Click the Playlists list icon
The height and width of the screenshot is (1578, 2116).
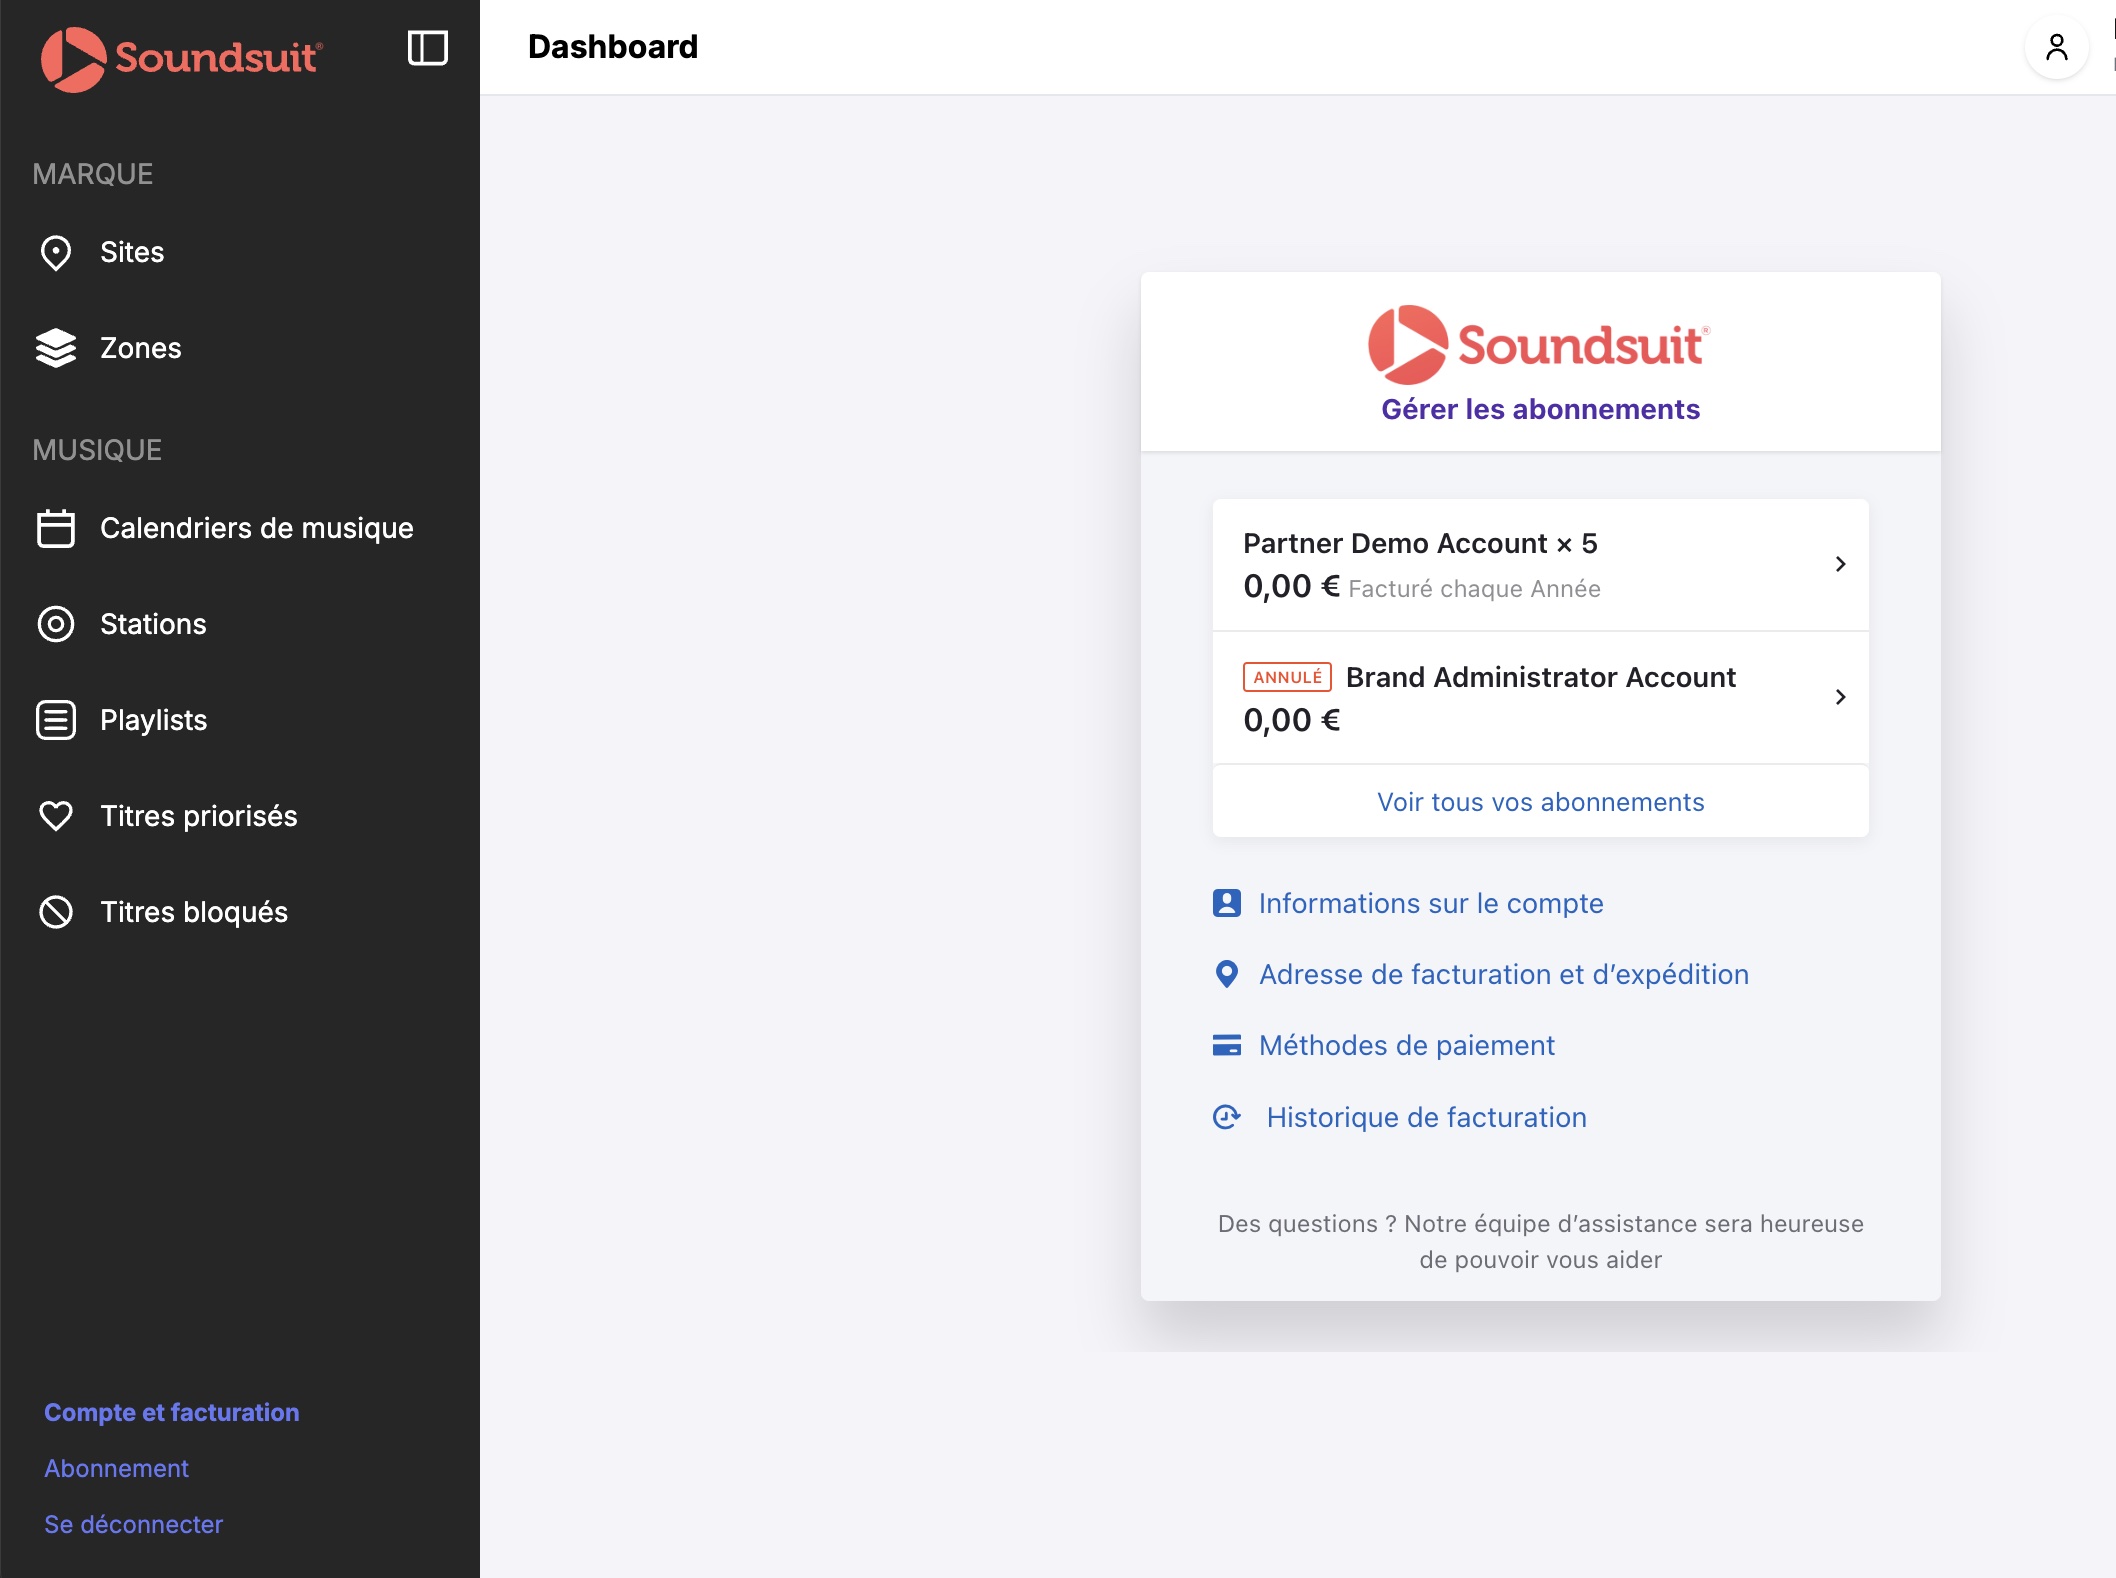tap(56, 720)
